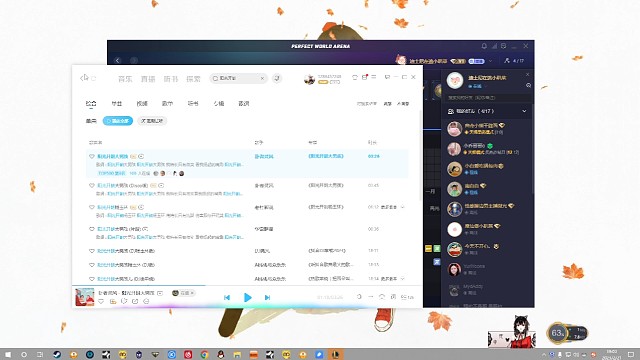Skip to the previous track
The image size is (640, 360).
click(227, 298)
